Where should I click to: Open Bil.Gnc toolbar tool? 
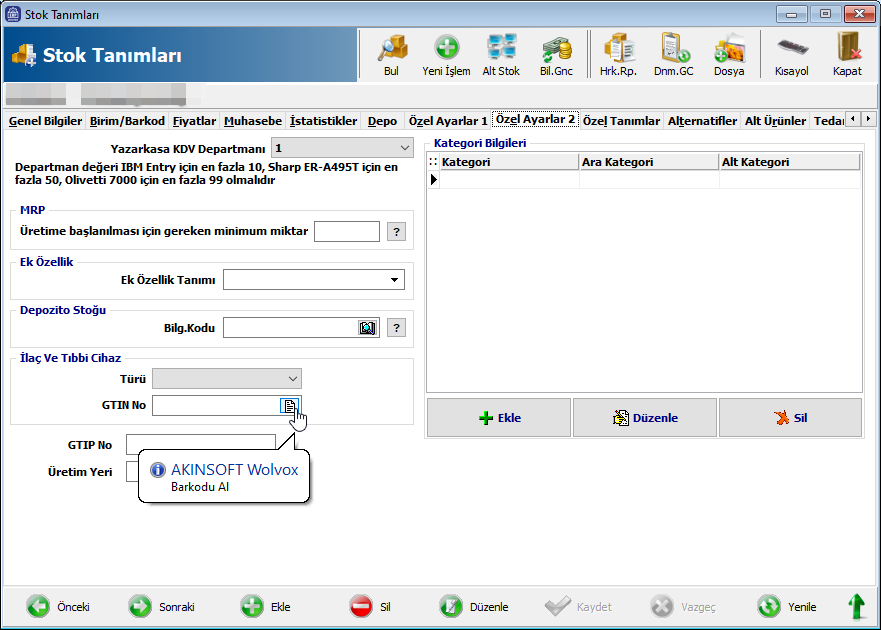pyautogui.click(x=556, y=54)
